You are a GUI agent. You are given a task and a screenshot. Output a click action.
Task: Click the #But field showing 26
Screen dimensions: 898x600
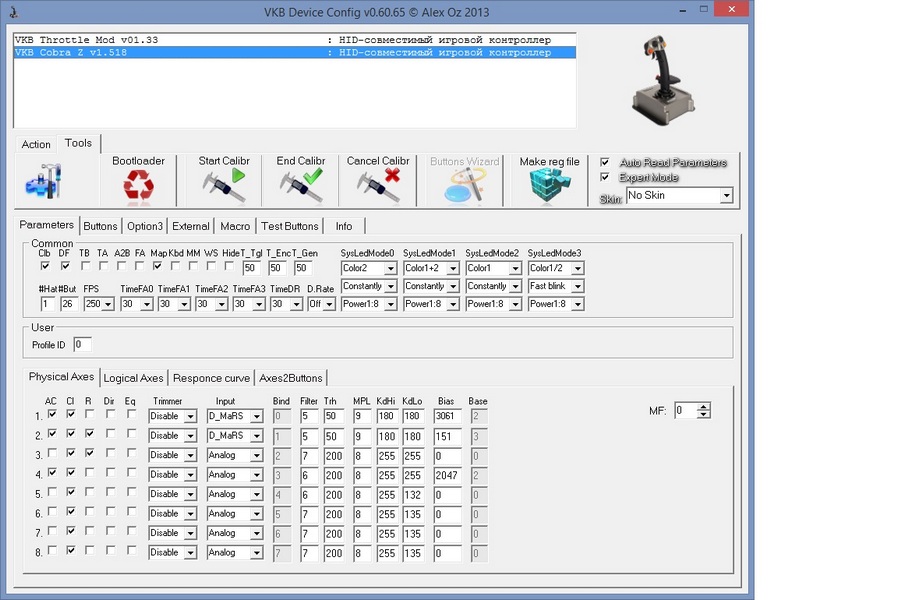click(69, 304)
